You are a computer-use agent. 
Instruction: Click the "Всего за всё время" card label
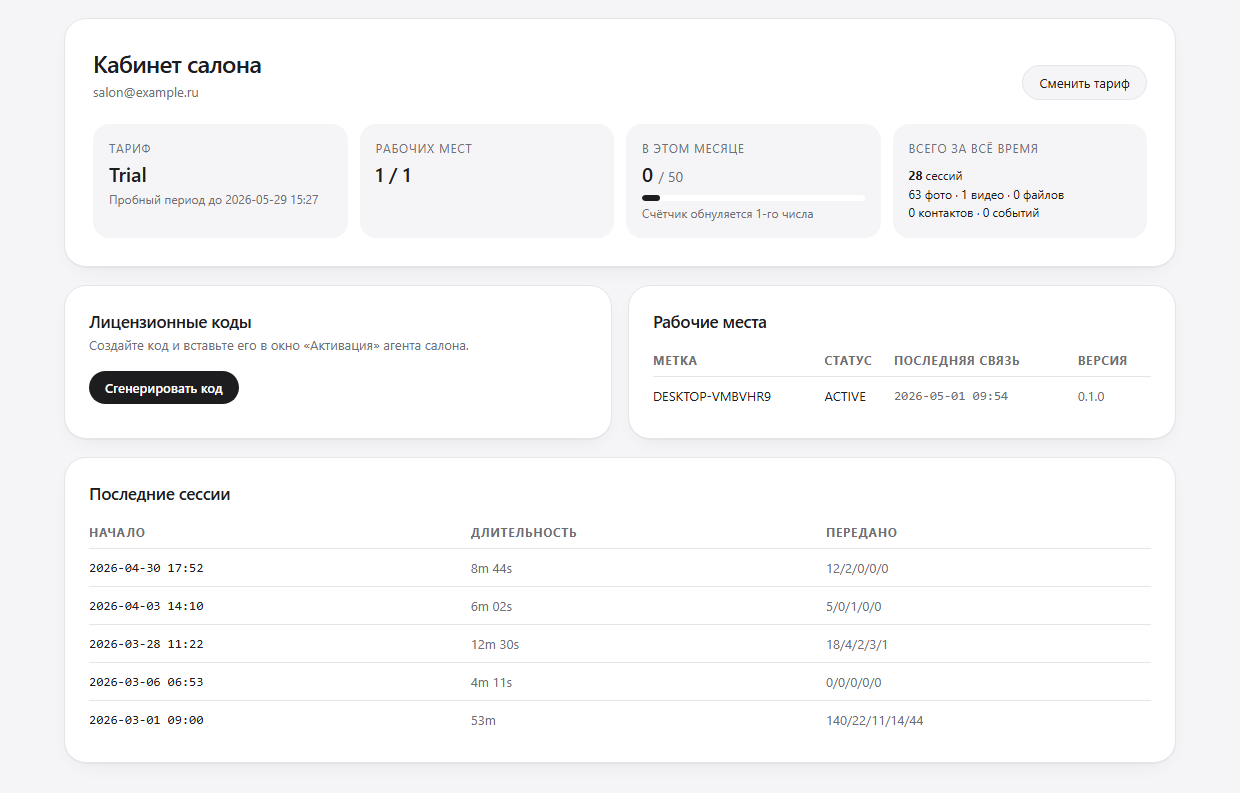pyautogui.click(x=973, y=148)
